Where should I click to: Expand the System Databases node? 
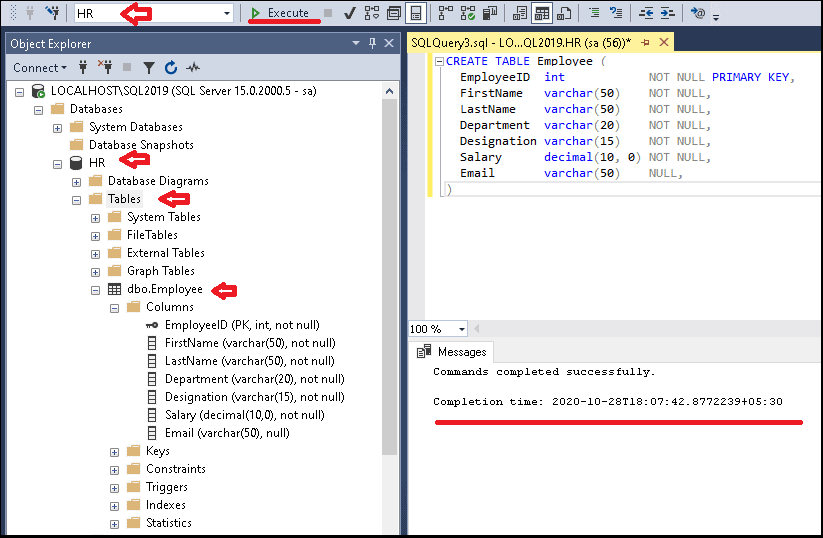tap(57, 127)
